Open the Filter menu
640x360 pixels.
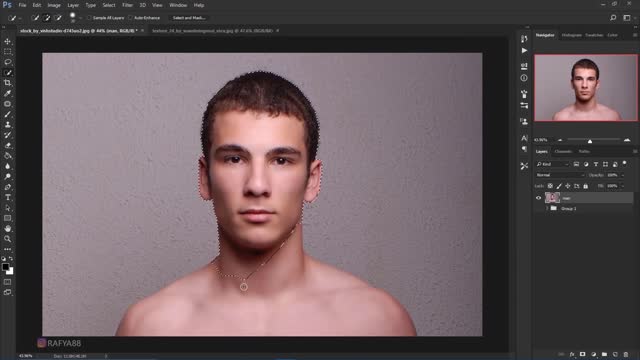click(127, 5)
